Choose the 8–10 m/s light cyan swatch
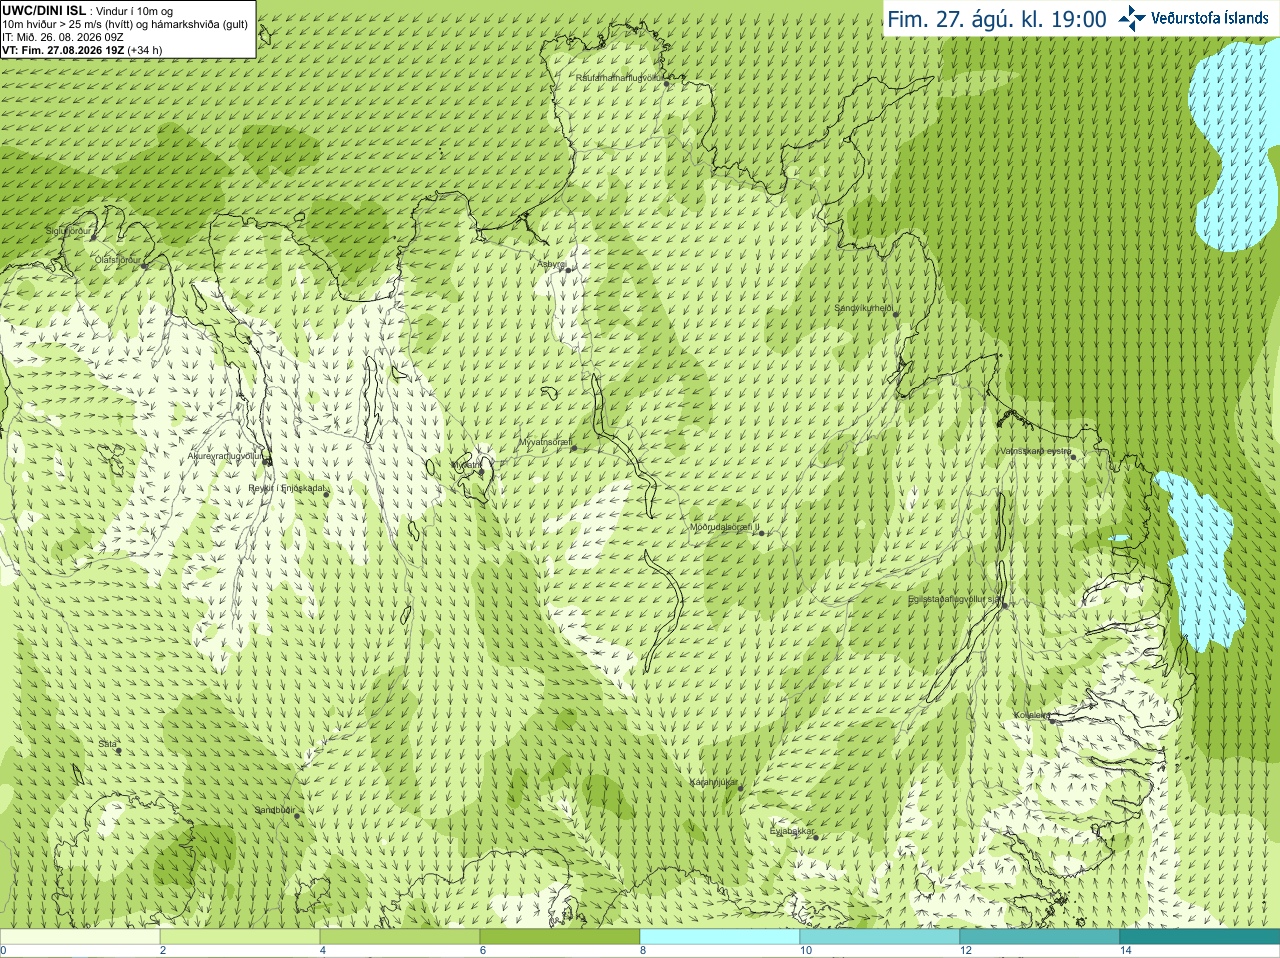This screenshot has height=958, width=1280. 720,937
